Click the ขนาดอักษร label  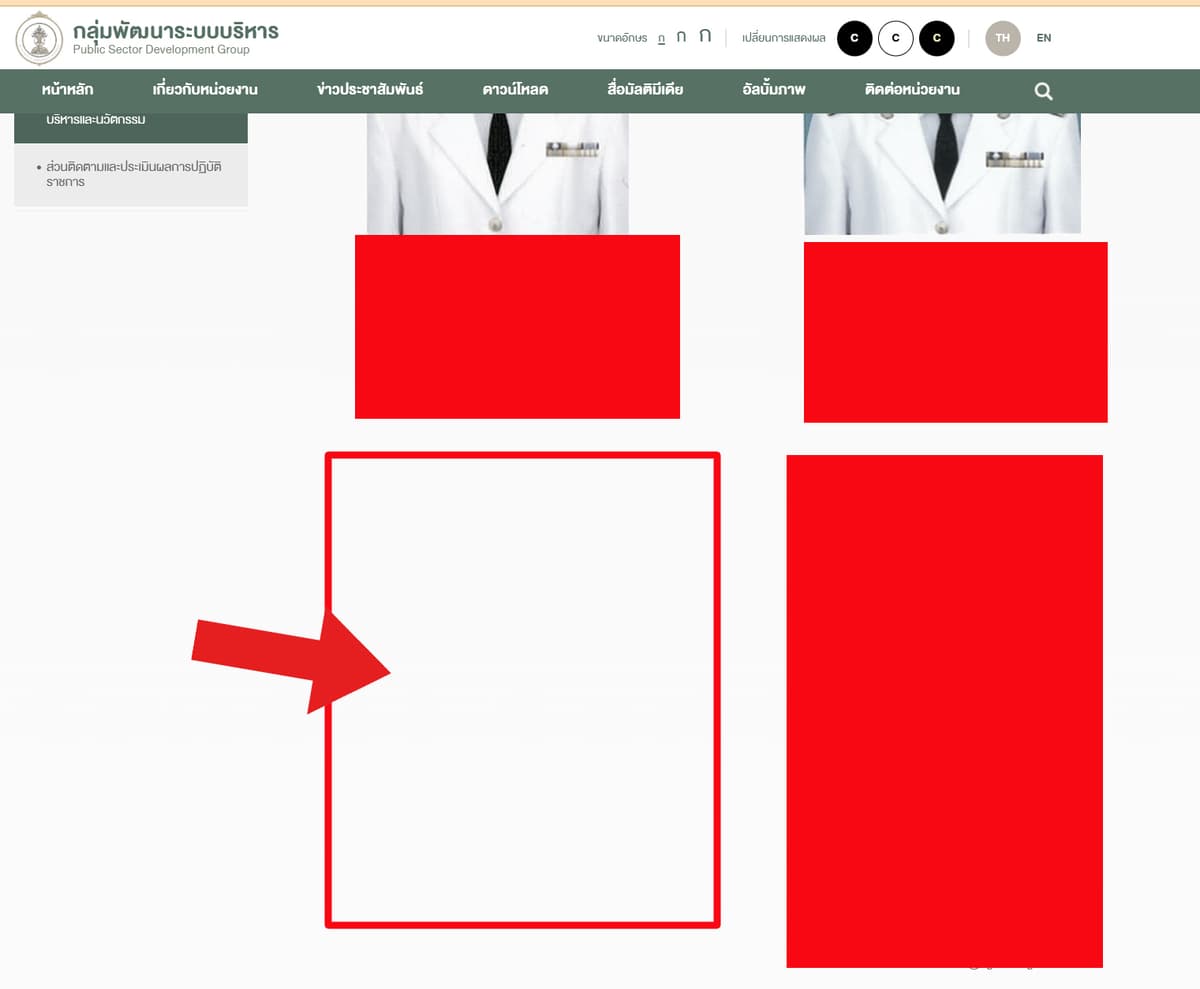[622, 38]
